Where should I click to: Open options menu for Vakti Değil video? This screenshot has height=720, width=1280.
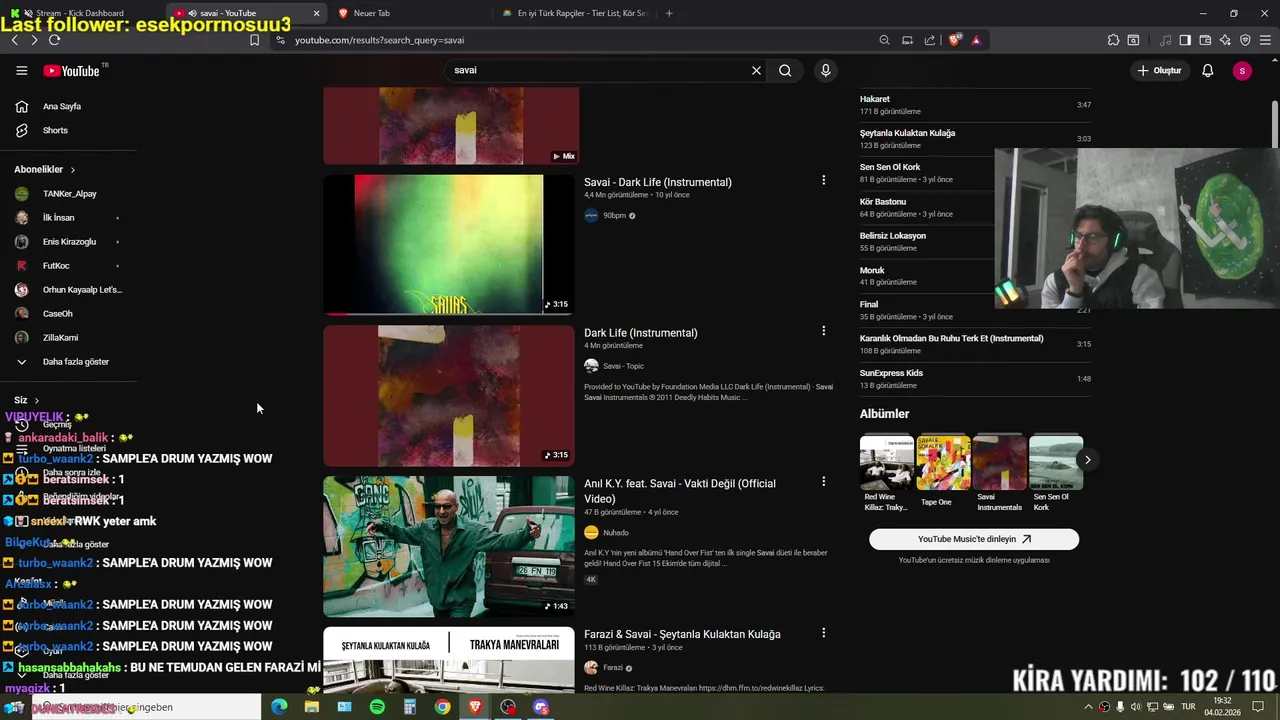point(823,482)
